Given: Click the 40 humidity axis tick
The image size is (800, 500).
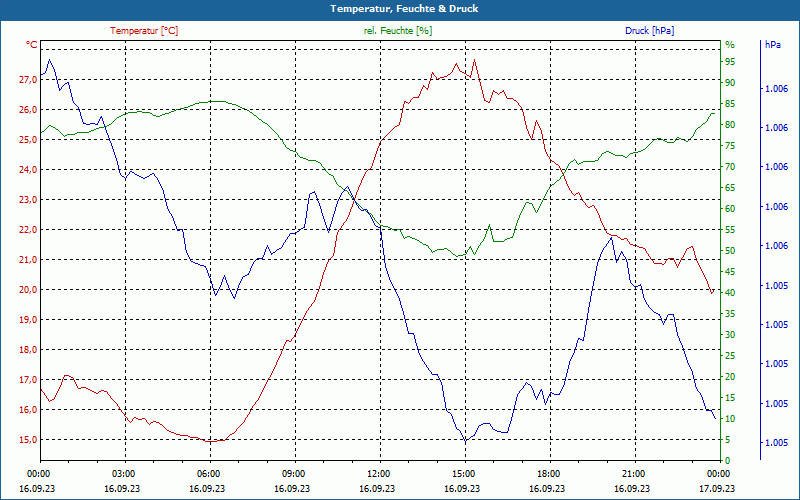Looking at the screenshot, I should pyautogui.click(x=730, y=293).
